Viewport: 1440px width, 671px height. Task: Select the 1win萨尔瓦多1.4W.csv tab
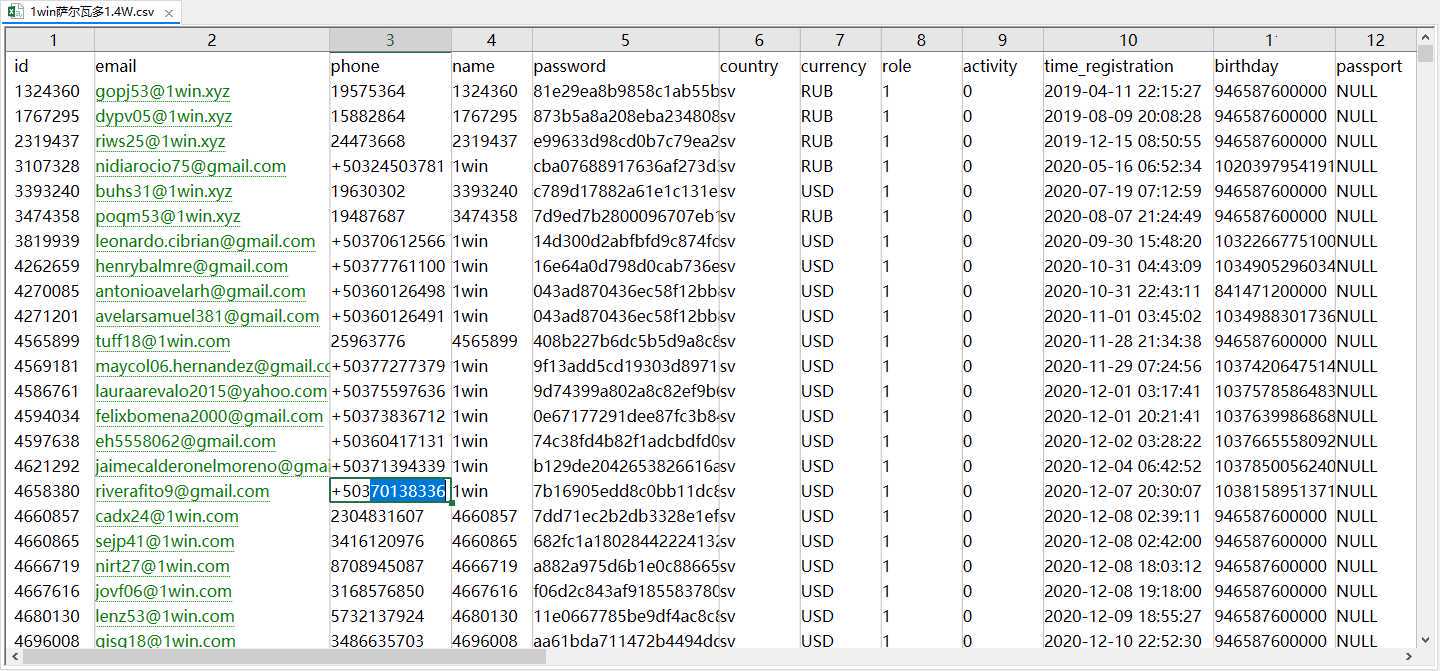pyautogui.click(x=91, y=12)
